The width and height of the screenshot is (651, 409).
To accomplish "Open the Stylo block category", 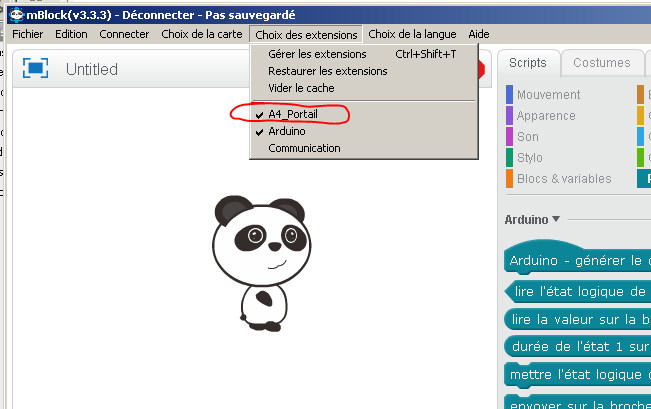I will tap(530, 158).
